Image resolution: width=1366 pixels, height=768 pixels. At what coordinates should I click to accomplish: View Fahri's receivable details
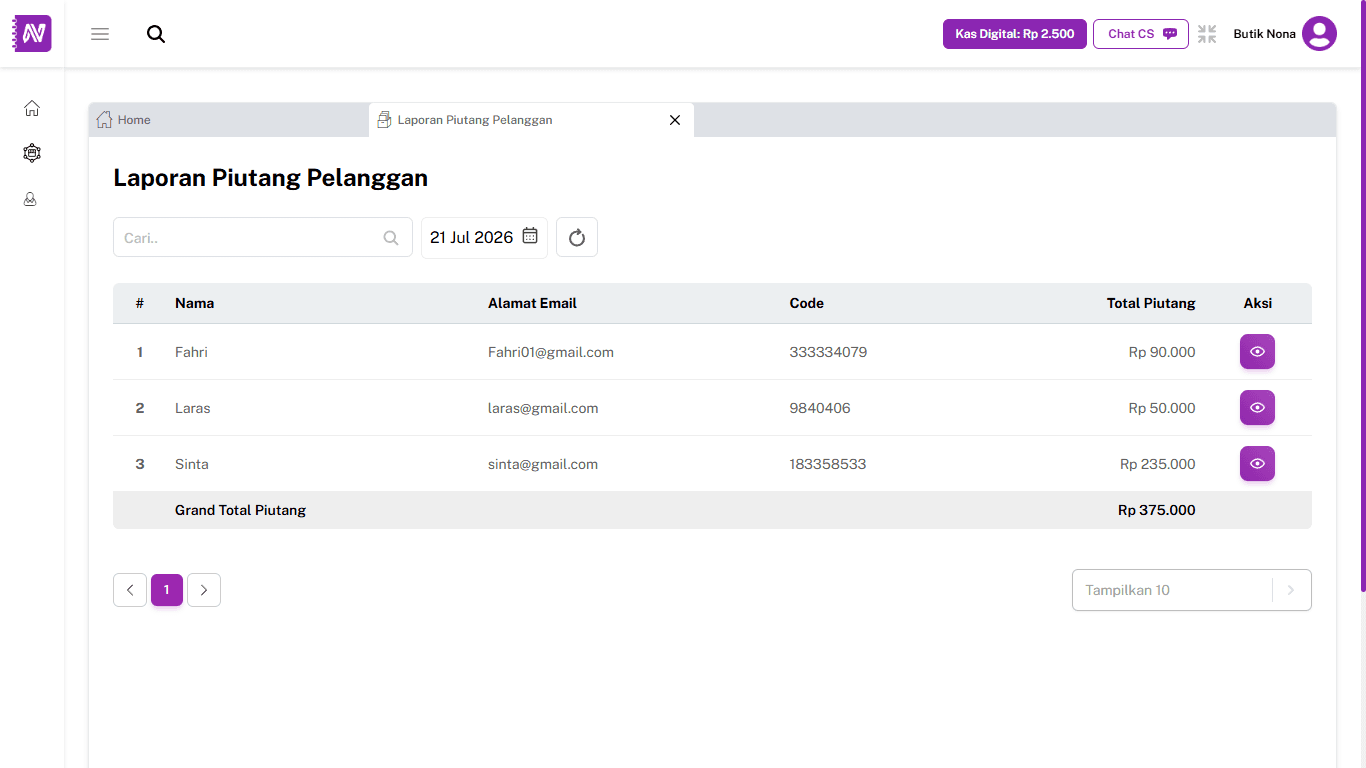point(1257,352)
